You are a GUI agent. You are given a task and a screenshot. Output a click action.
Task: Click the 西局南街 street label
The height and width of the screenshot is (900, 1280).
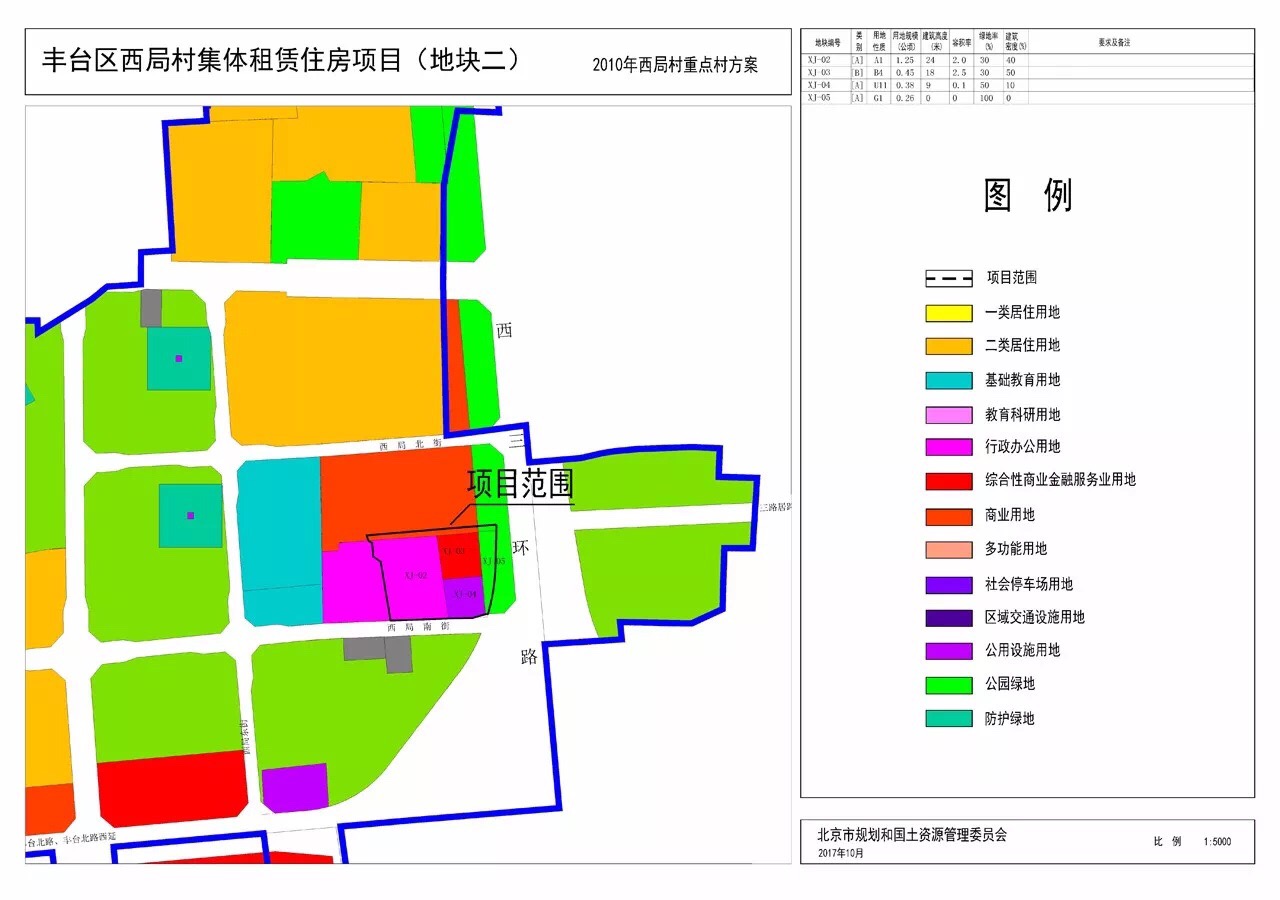coord(418,627)
